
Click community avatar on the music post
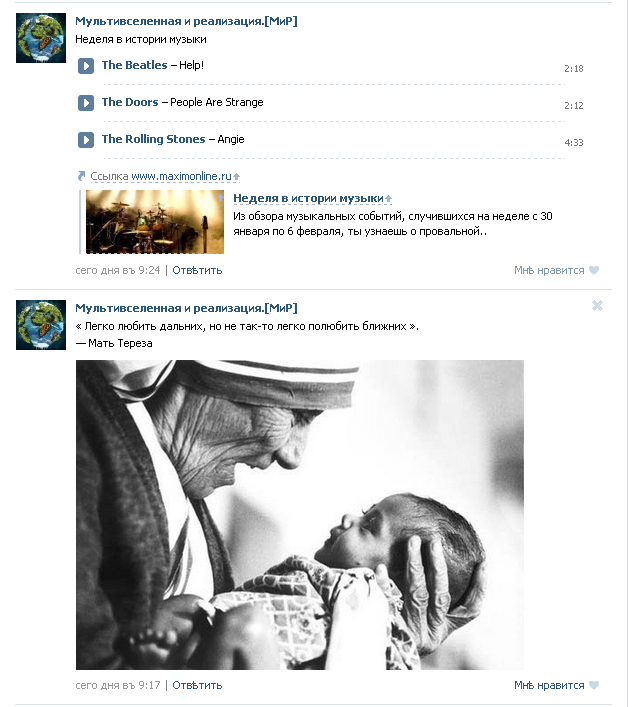click(41, 38)
